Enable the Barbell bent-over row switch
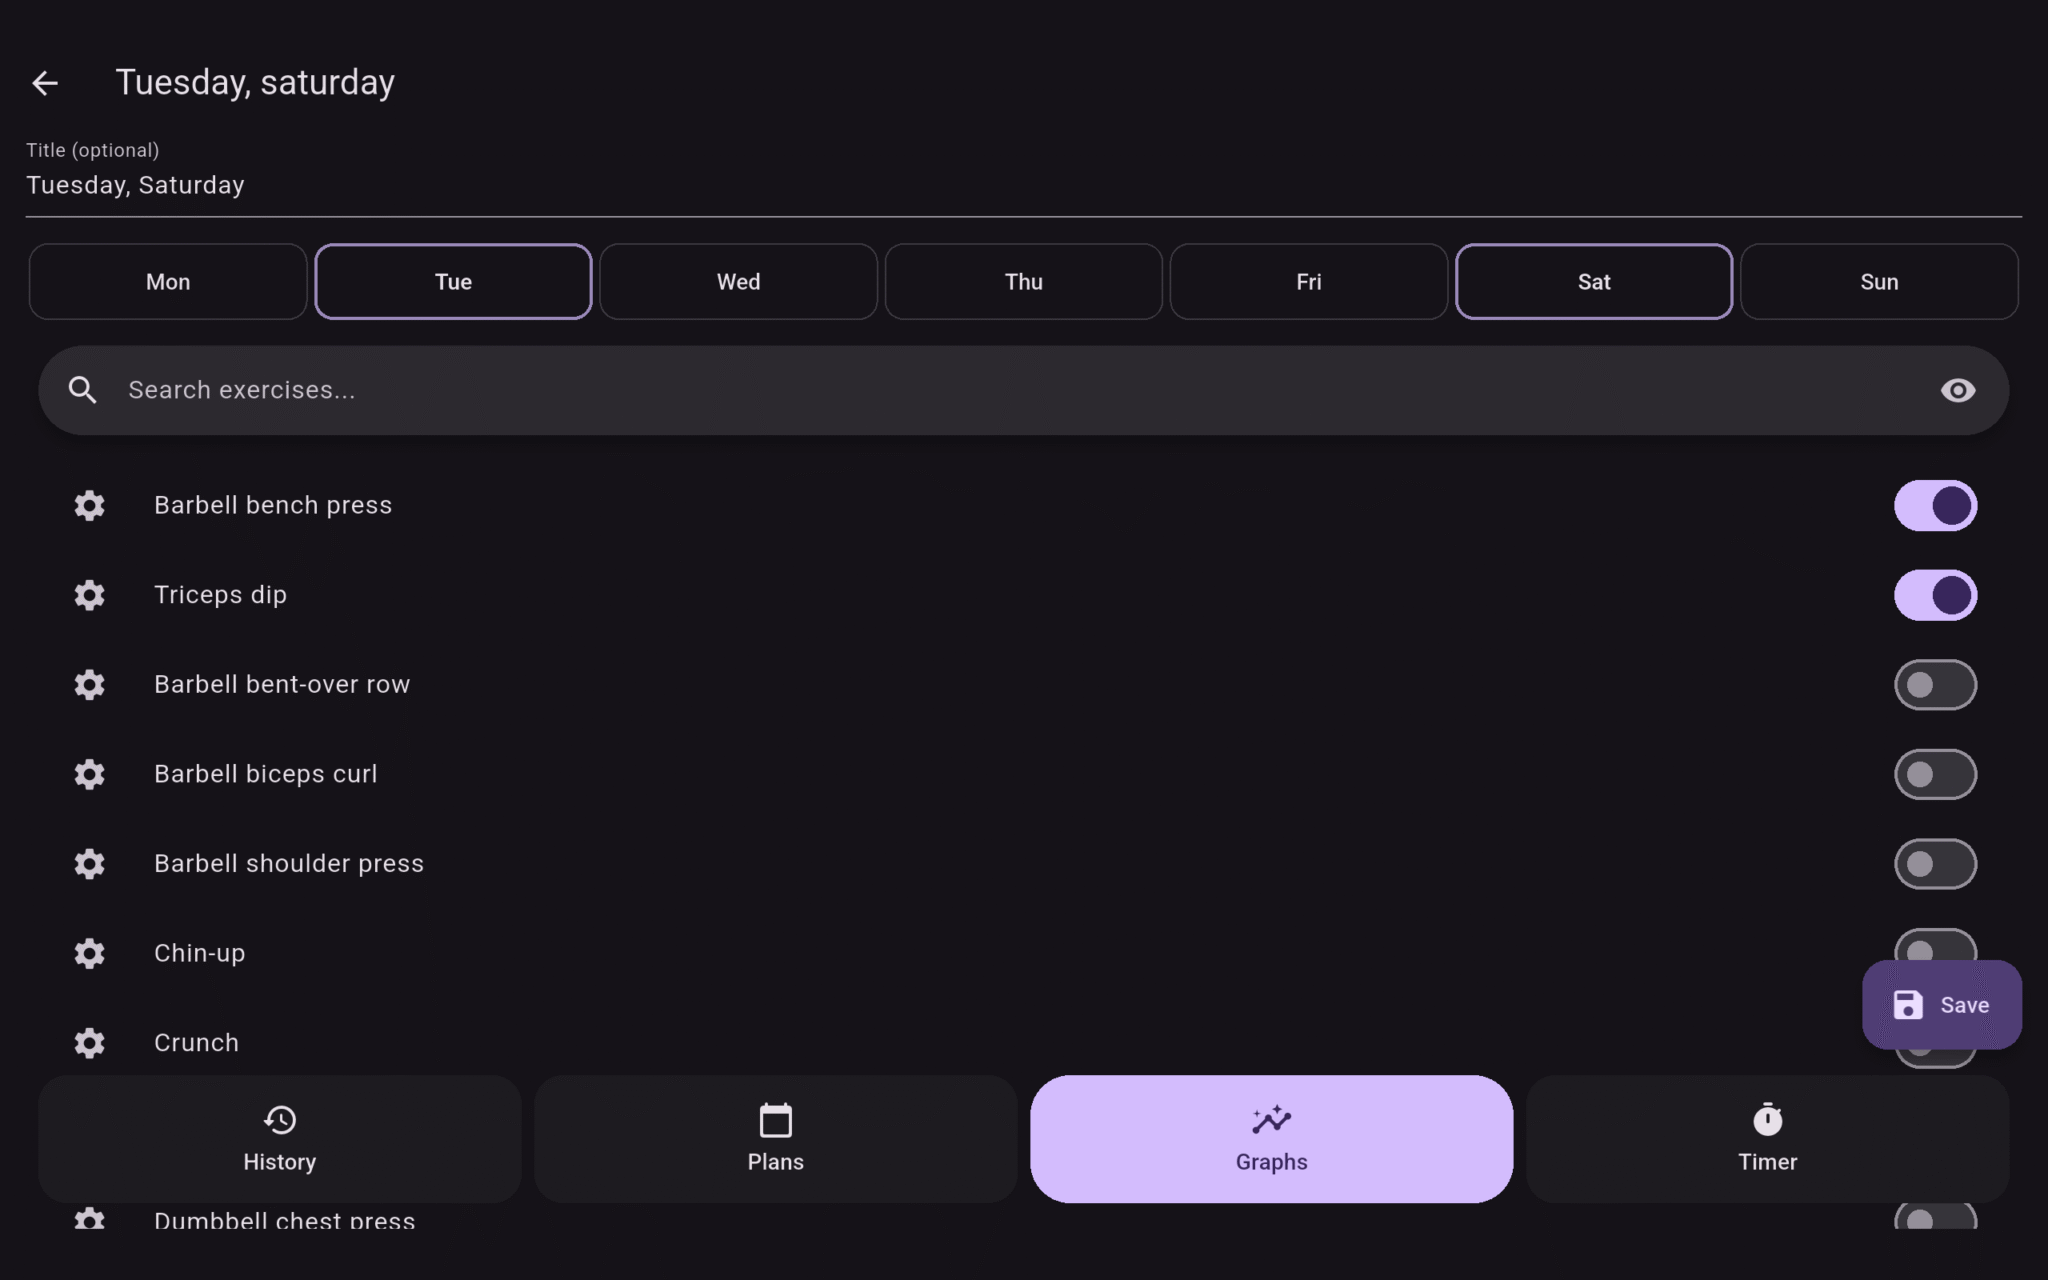The width and height of the screenshot is (2048, 1280). tap(1935, 684)
